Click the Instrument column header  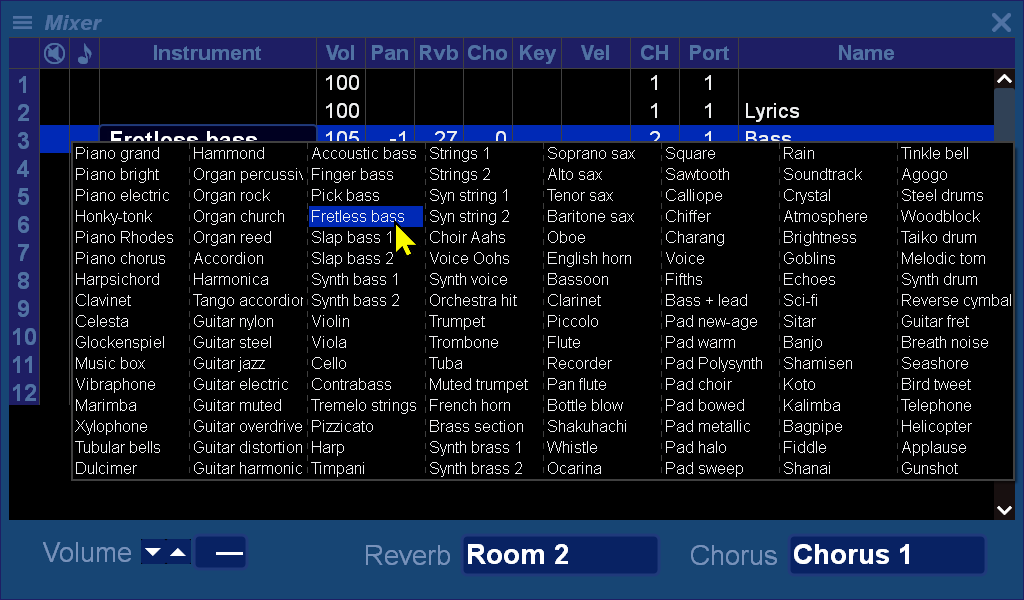[x=207, y=53]
